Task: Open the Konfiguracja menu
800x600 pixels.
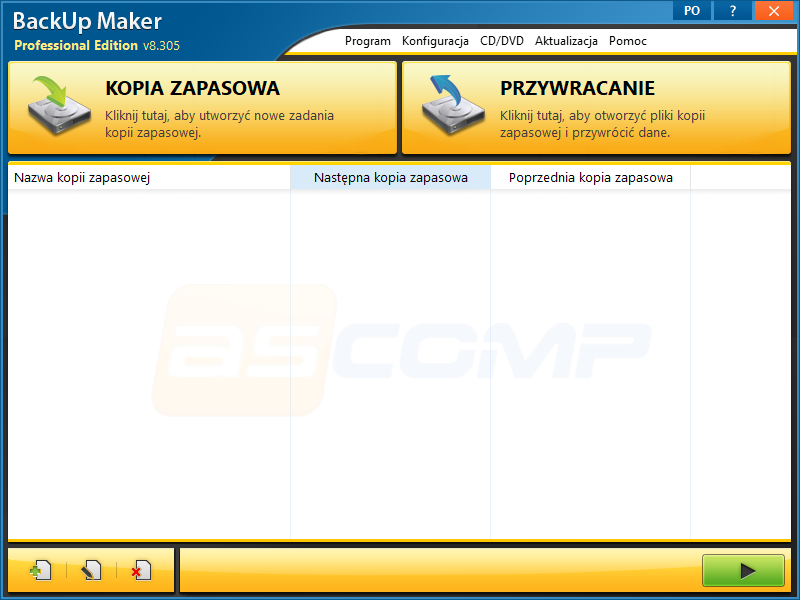Action: point(435,41)
